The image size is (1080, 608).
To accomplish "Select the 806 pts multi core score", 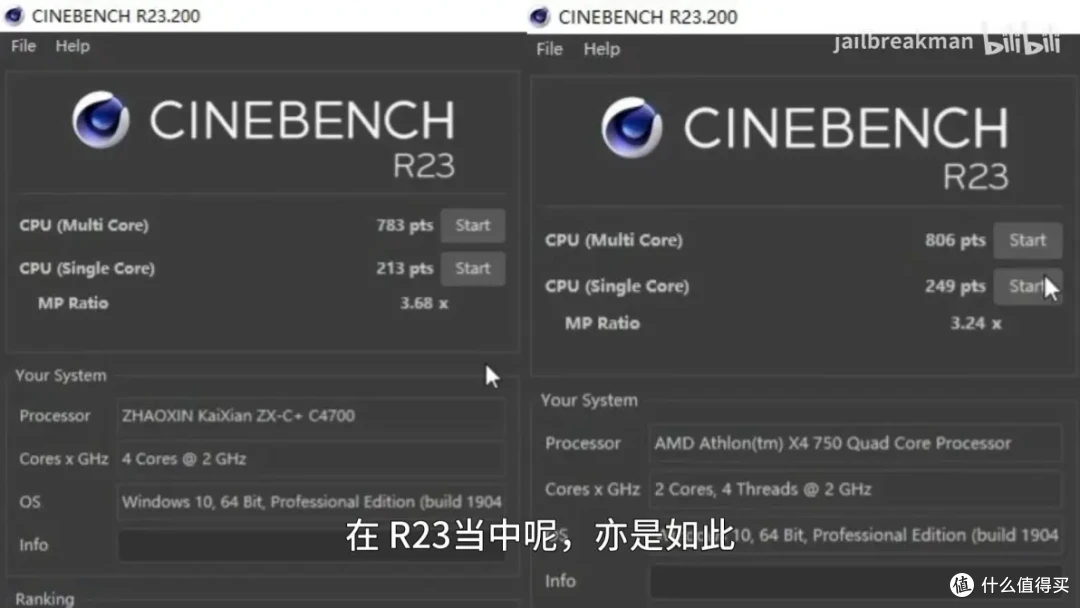I will pyautogui.click(x=955, y=240).
